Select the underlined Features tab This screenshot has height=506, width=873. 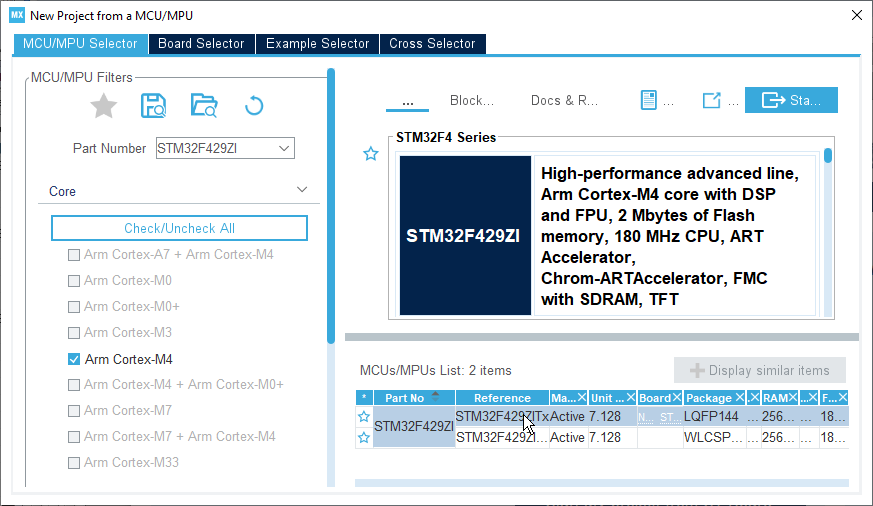(x=408, y=101)
